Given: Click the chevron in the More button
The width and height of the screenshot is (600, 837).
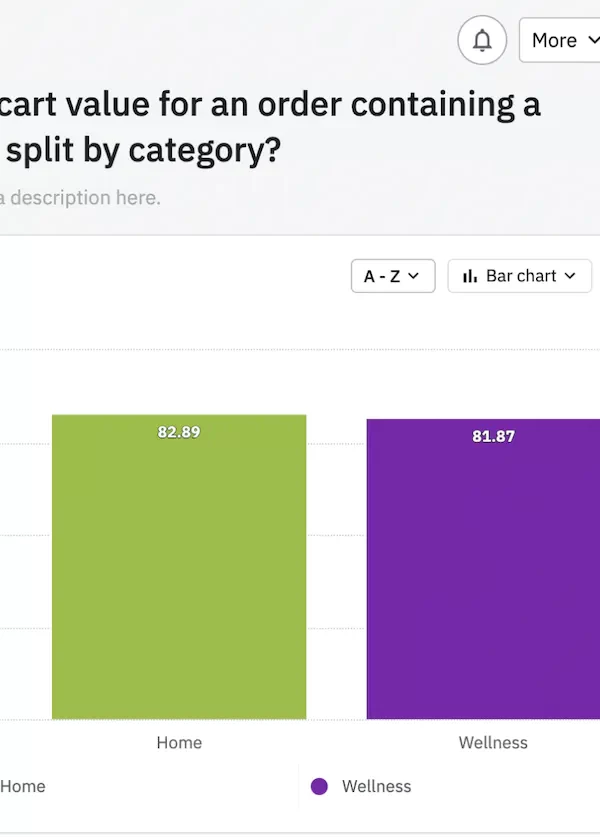Looking at the screenshot, I should (x=594, y=40).
